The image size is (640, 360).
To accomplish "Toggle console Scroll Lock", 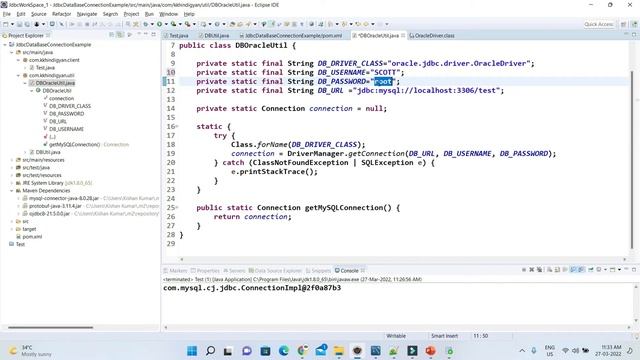I will pos(557,270).
